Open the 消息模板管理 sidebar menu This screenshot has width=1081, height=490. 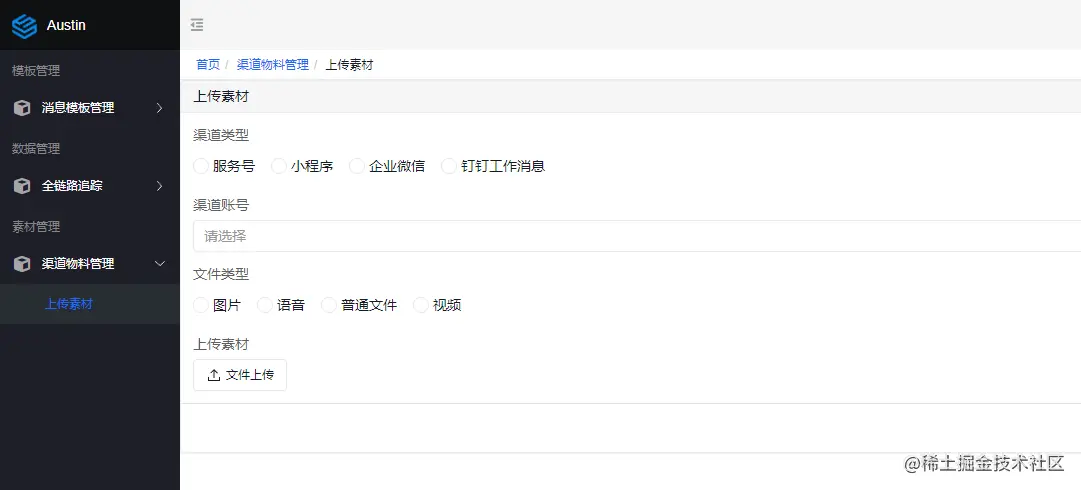90,108
